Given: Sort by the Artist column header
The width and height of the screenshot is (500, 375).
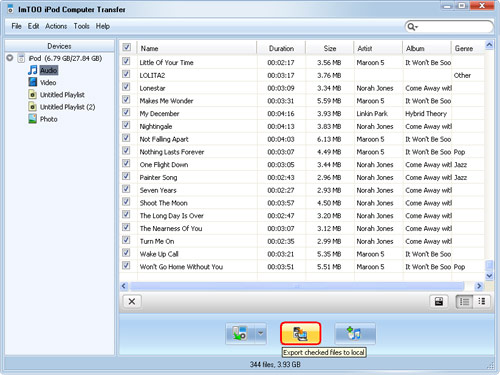Looking at the screenshot, I should pos(378,48).
